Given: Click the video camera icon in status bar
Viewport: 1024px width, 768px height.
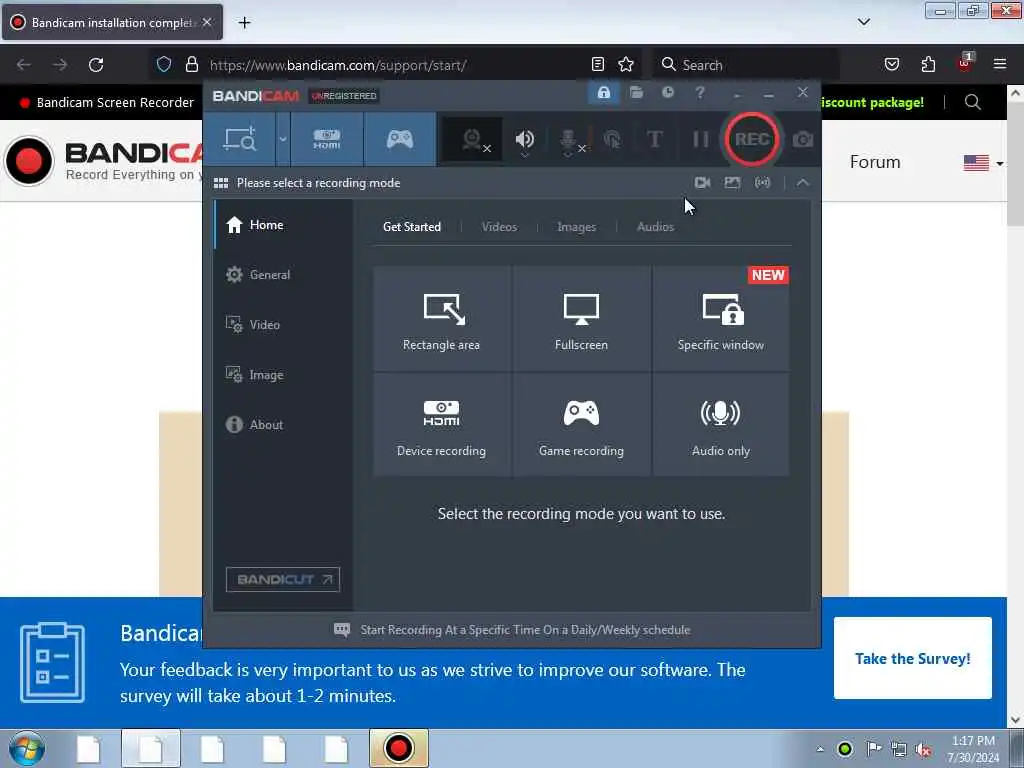Looking at the screenshot, I should pos(702,183).
